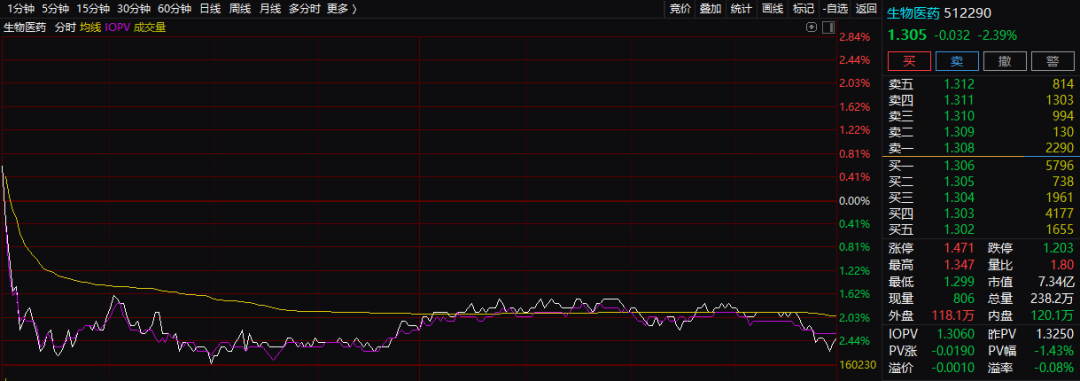Click the 卖二 price 1.309
The width and height of the screenshot is (1080, 381).
959,132
